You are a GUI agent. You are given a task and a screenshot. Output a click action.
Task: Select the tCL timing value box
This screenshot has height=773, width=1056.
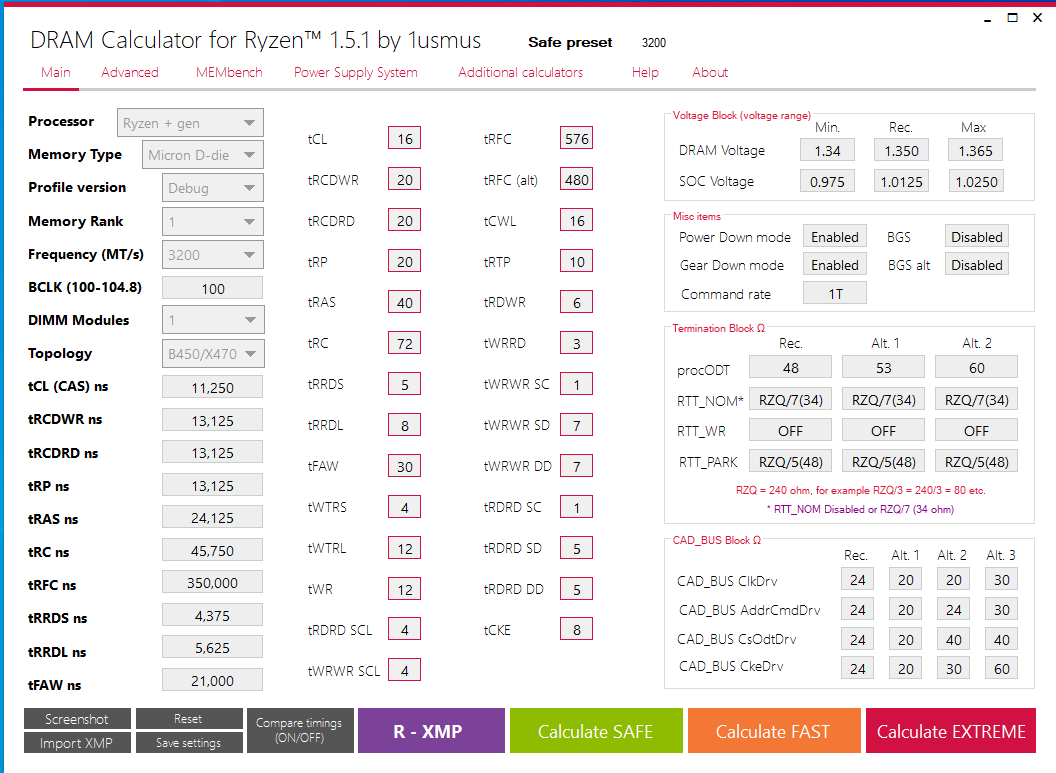[404, 139]
